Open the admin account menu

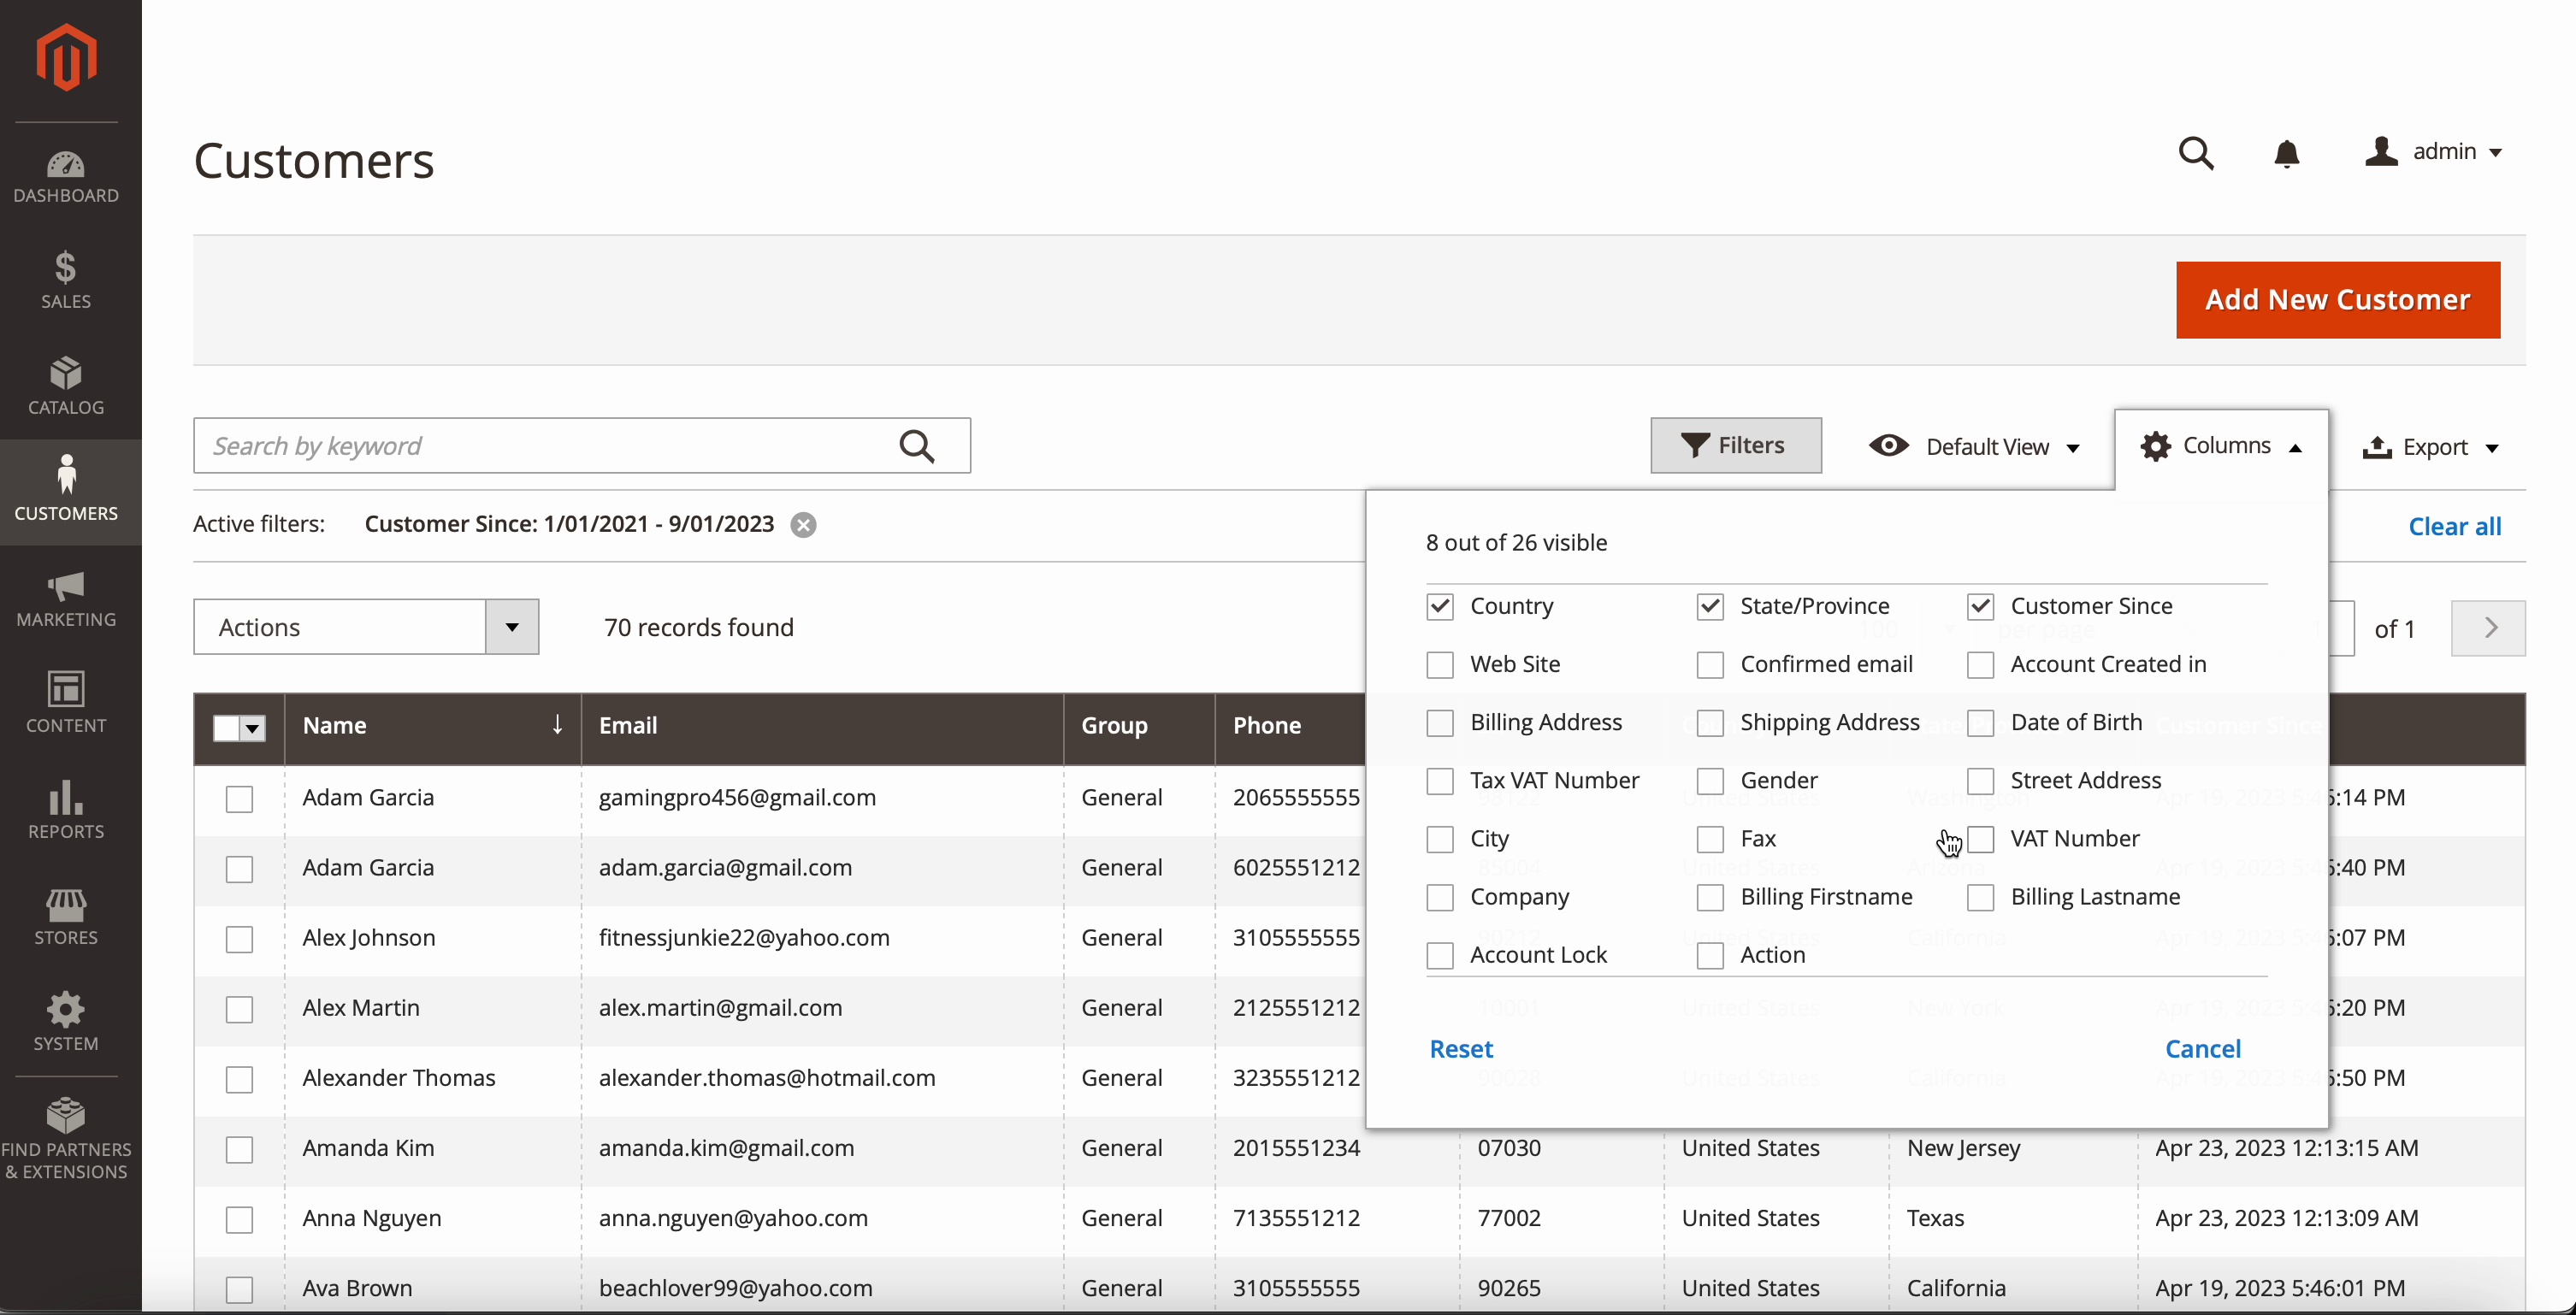pyautogui.click(x=2433, y=152)
